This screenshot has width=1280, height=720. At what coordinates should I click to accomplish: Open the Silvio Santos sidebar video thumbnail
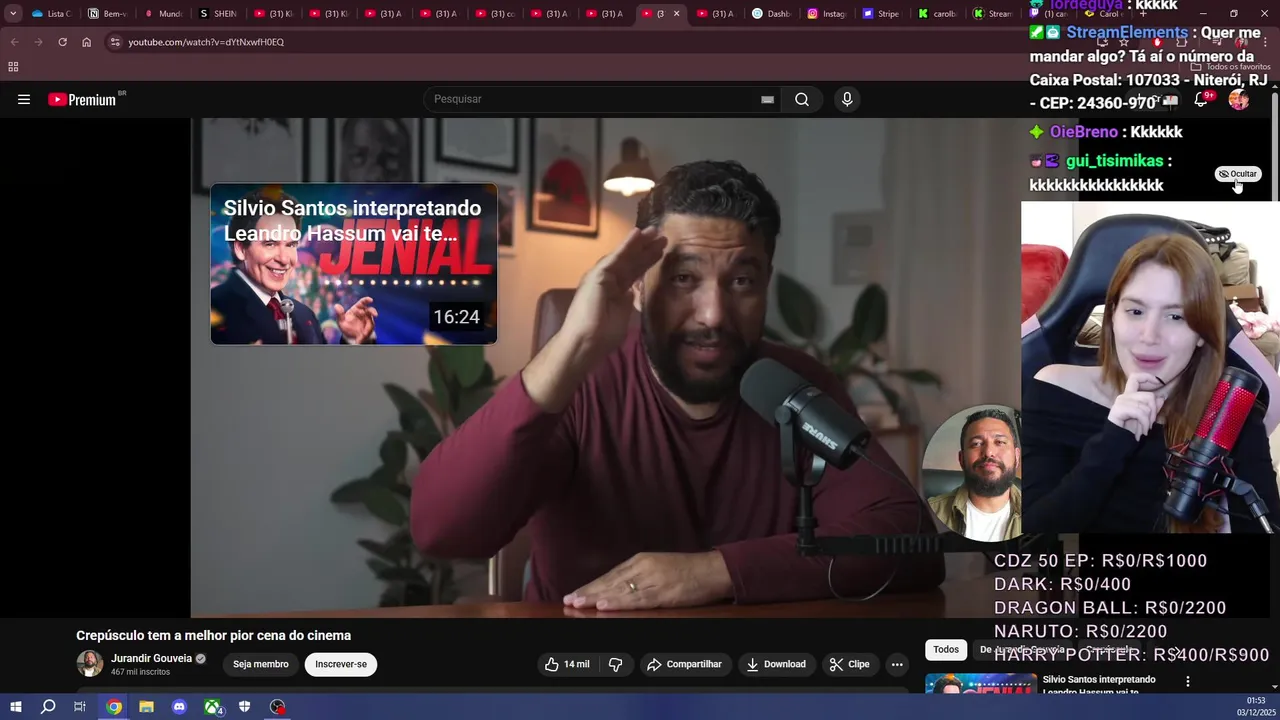(980, 683)
